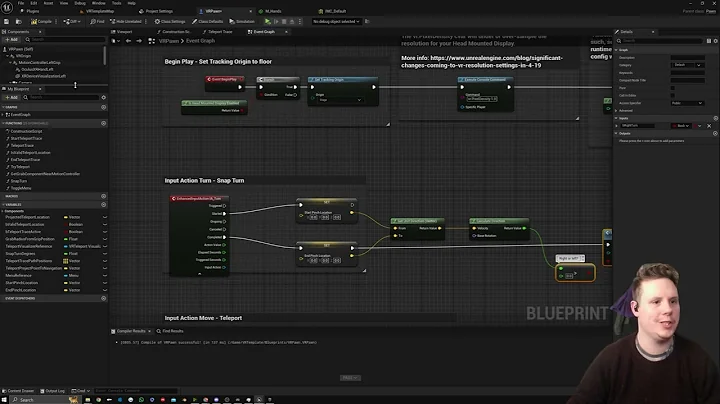The width and height of the screenshot is (720, 404).
Task: Toggle the Pure checkbox in Details
Action: click(673, 88)
